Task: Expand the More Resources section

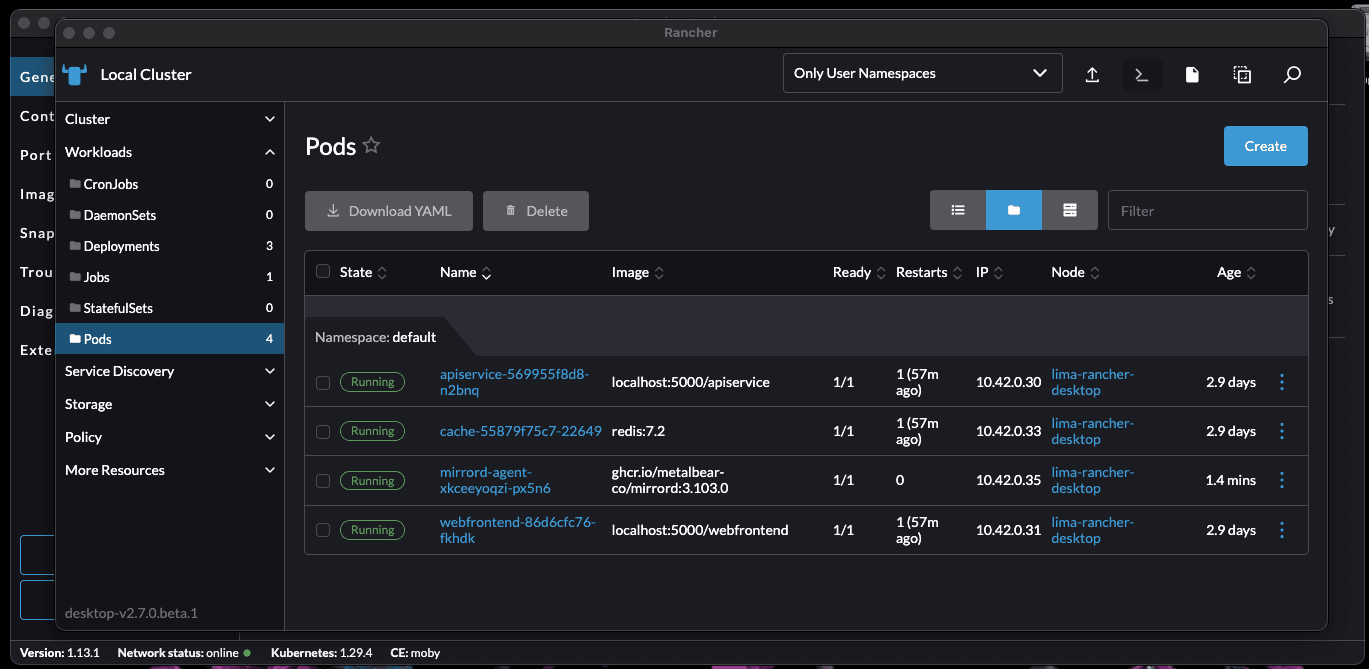Action: tap(170, 470)
